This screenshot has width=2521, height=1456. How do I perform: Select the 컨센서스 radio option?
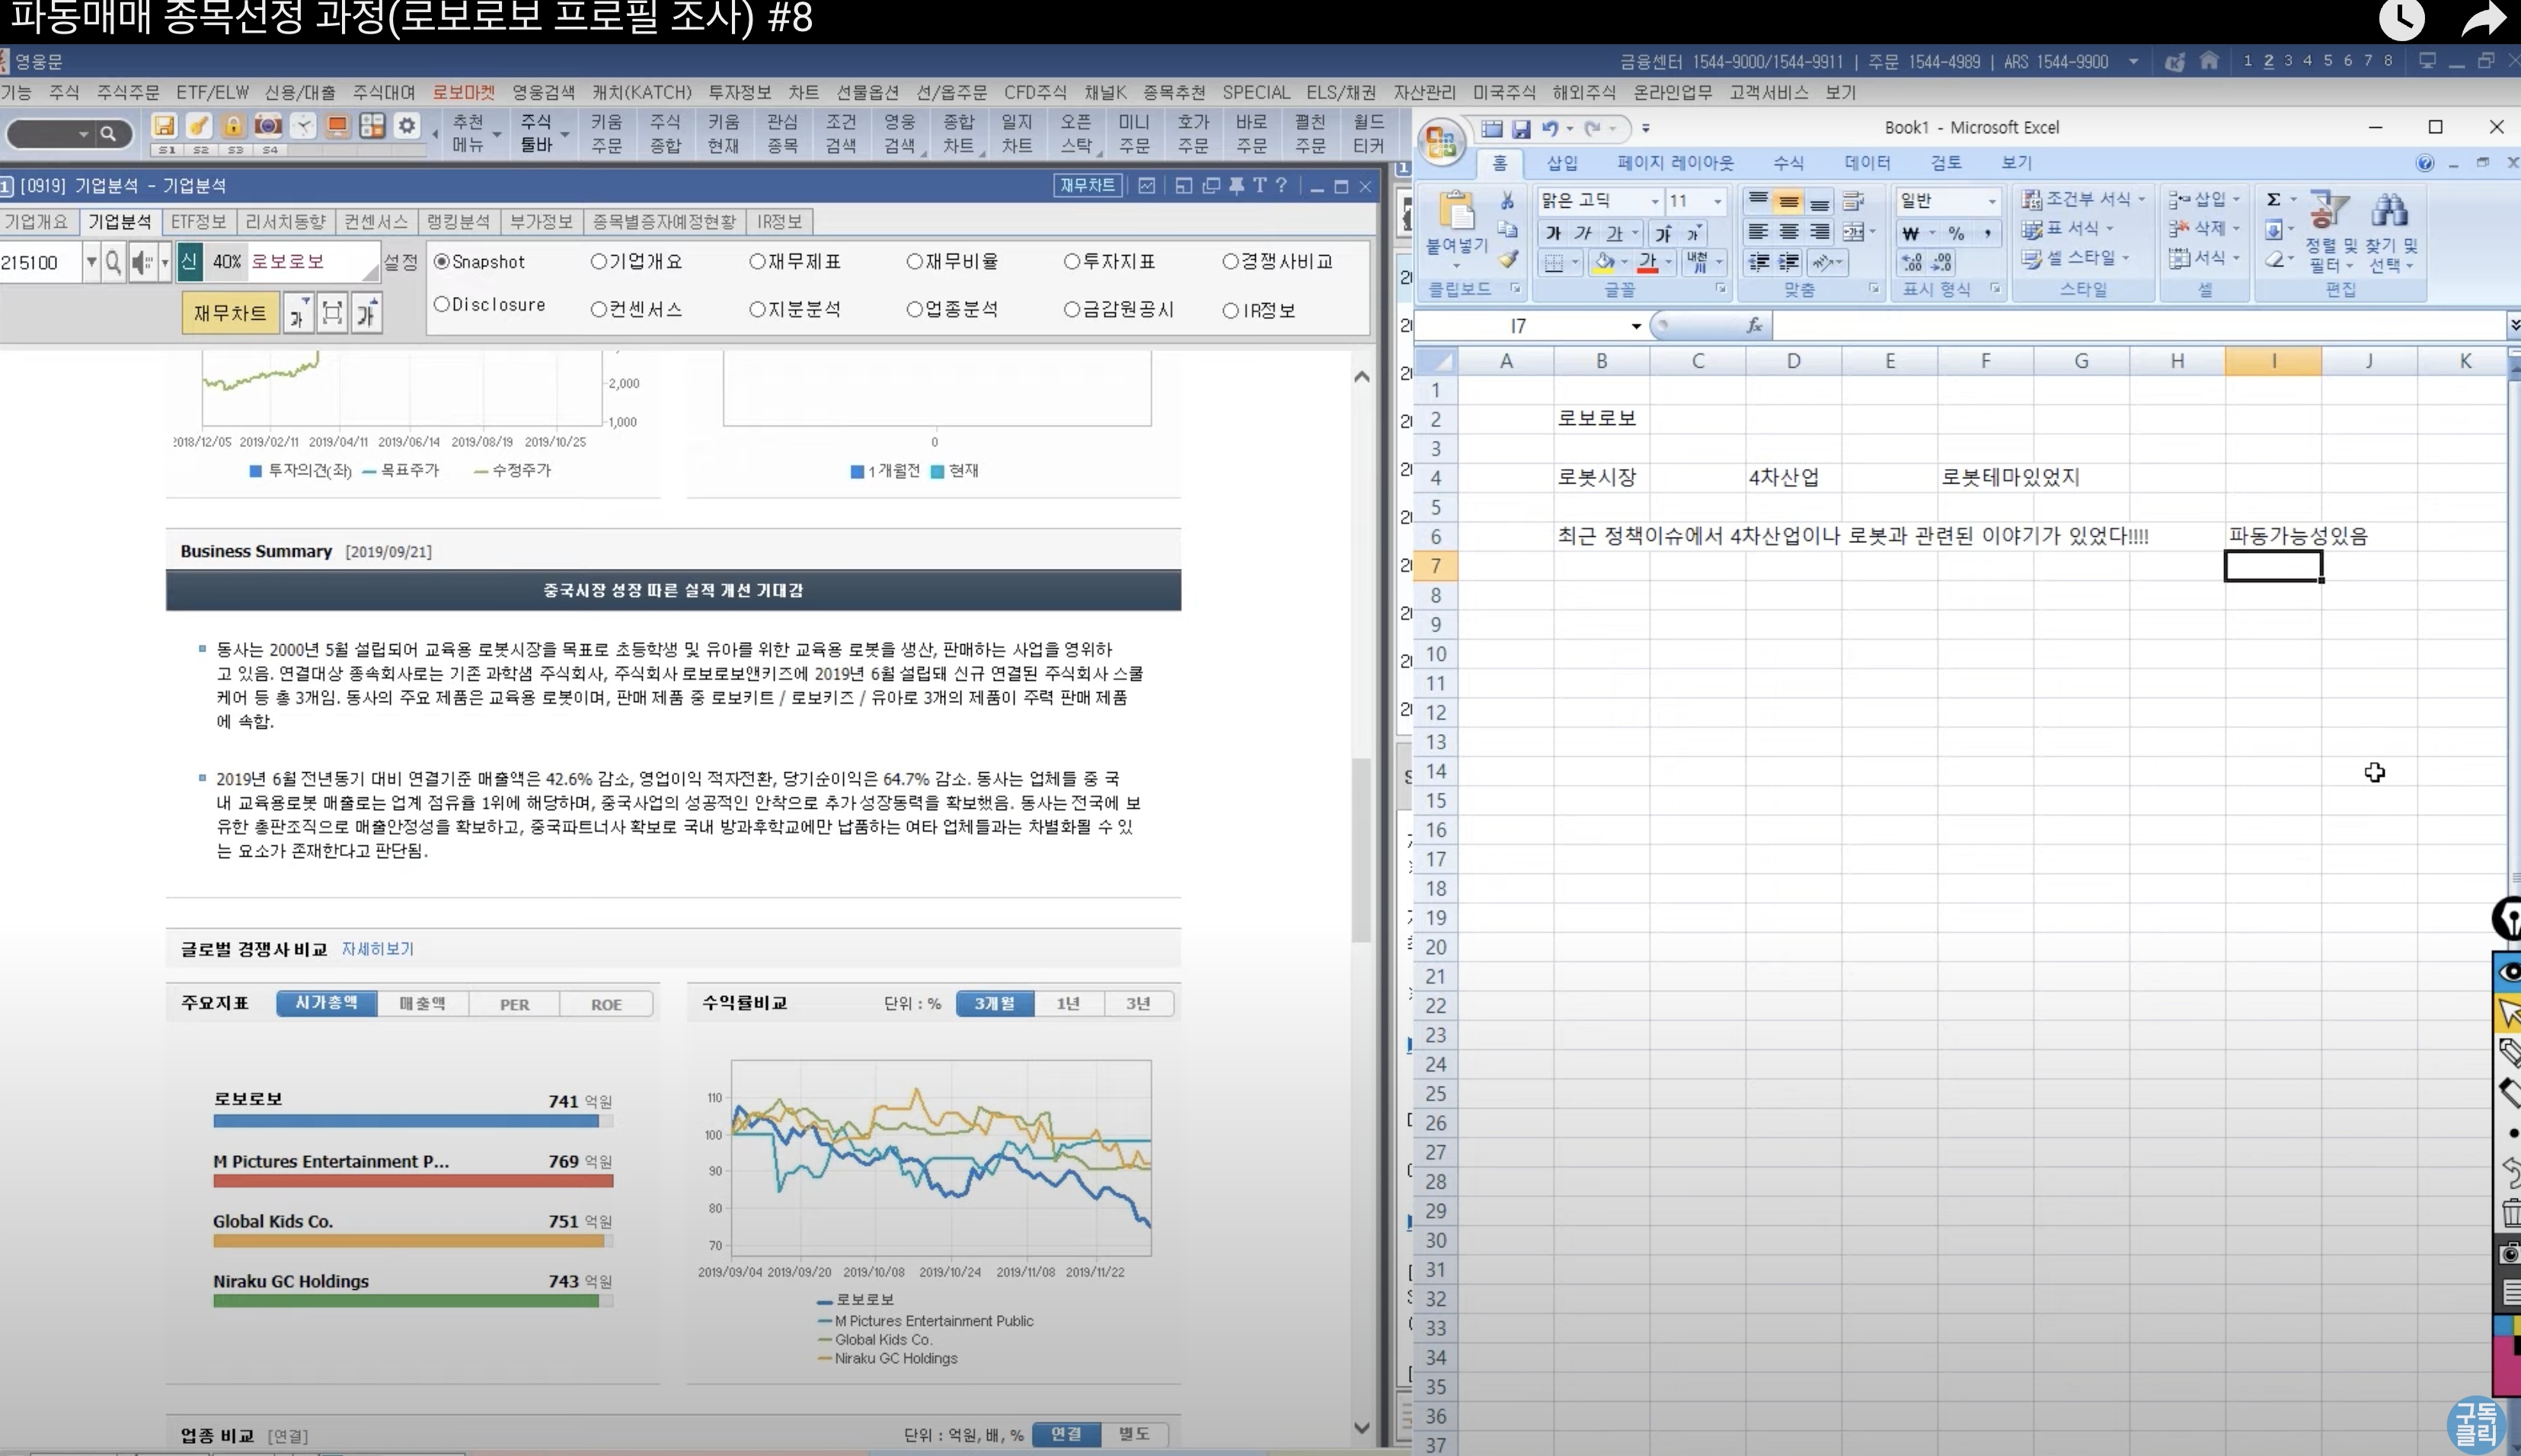coord(599,310)
